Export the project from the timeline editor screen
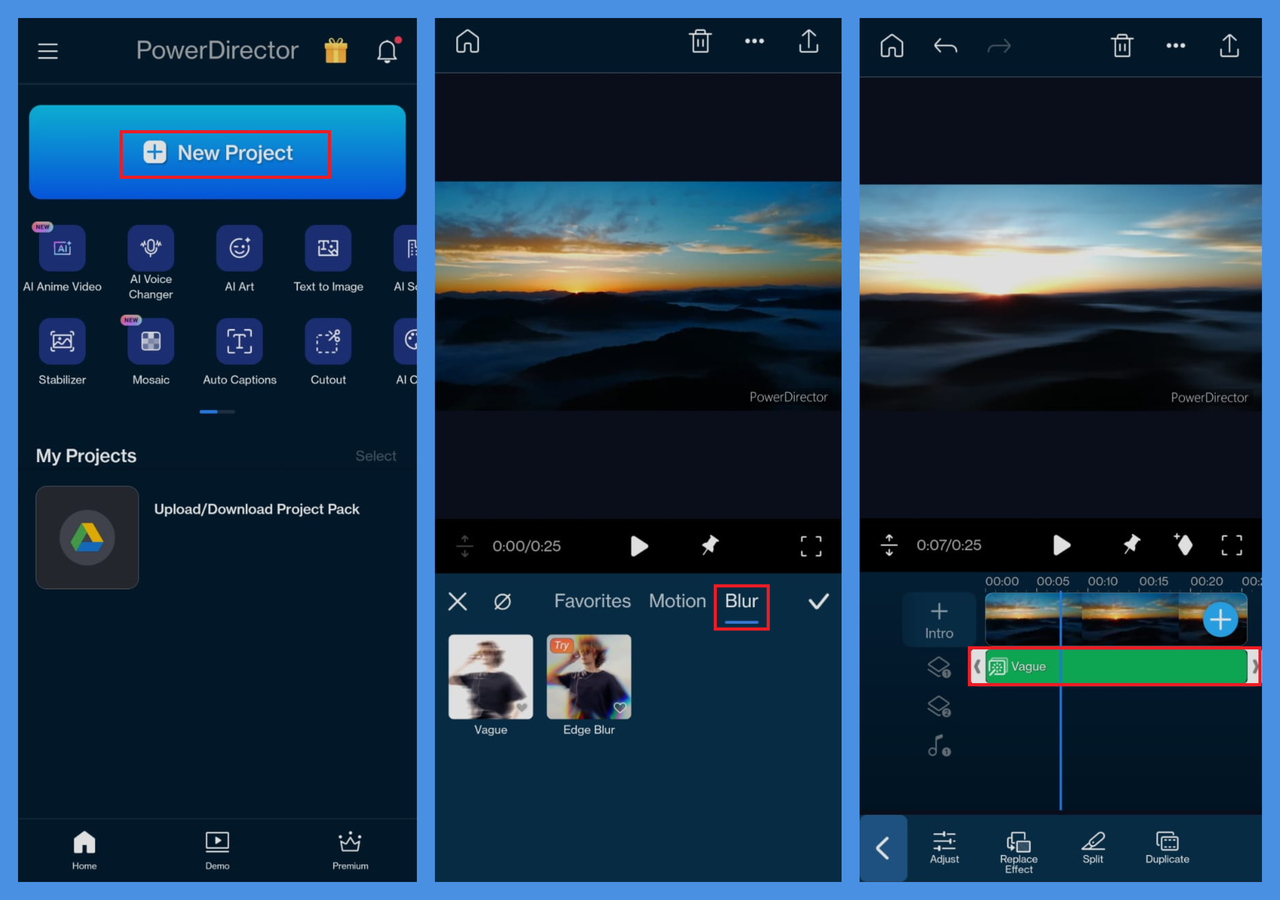1280x900 pixels. (x=1229, y=46)
